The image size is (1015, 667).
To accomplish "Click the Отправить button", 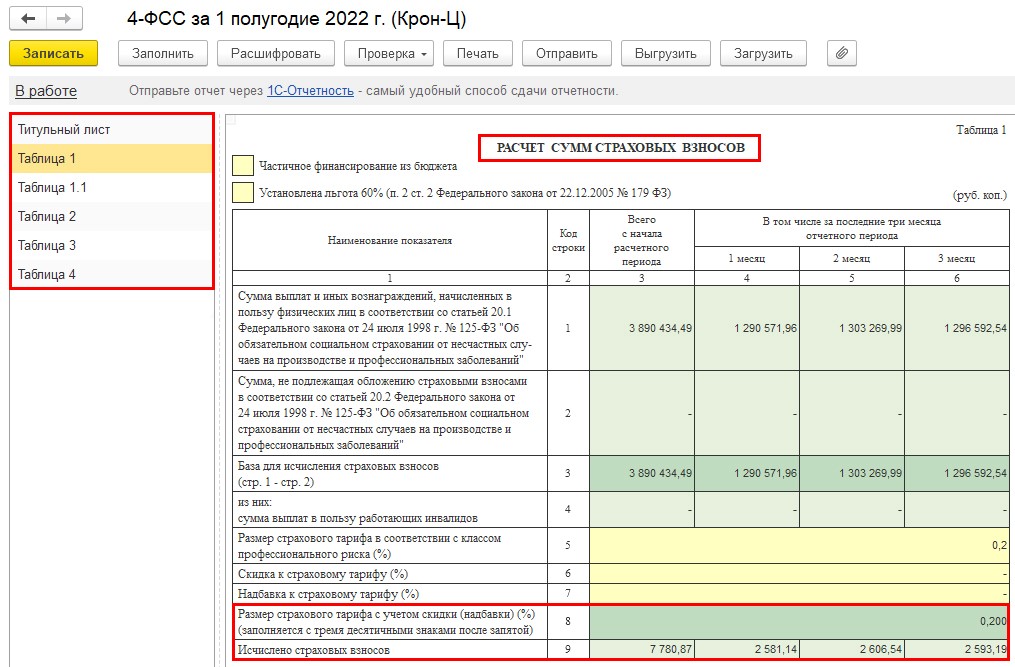I will (x=566, y=53).
